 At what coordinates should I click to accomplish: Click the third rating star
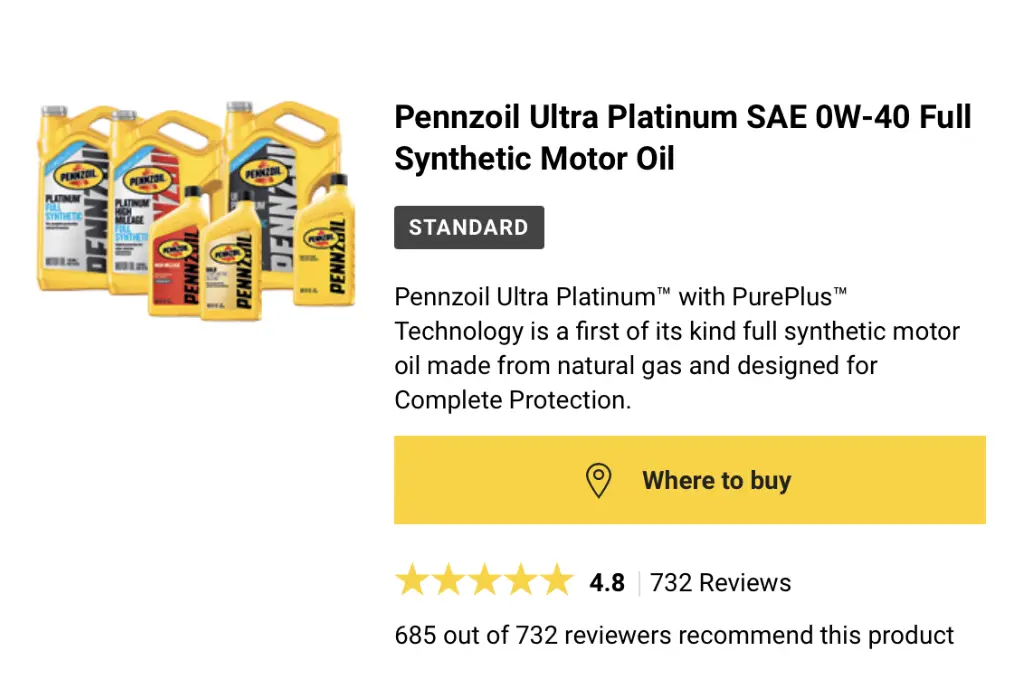click(x=484, y=581)
